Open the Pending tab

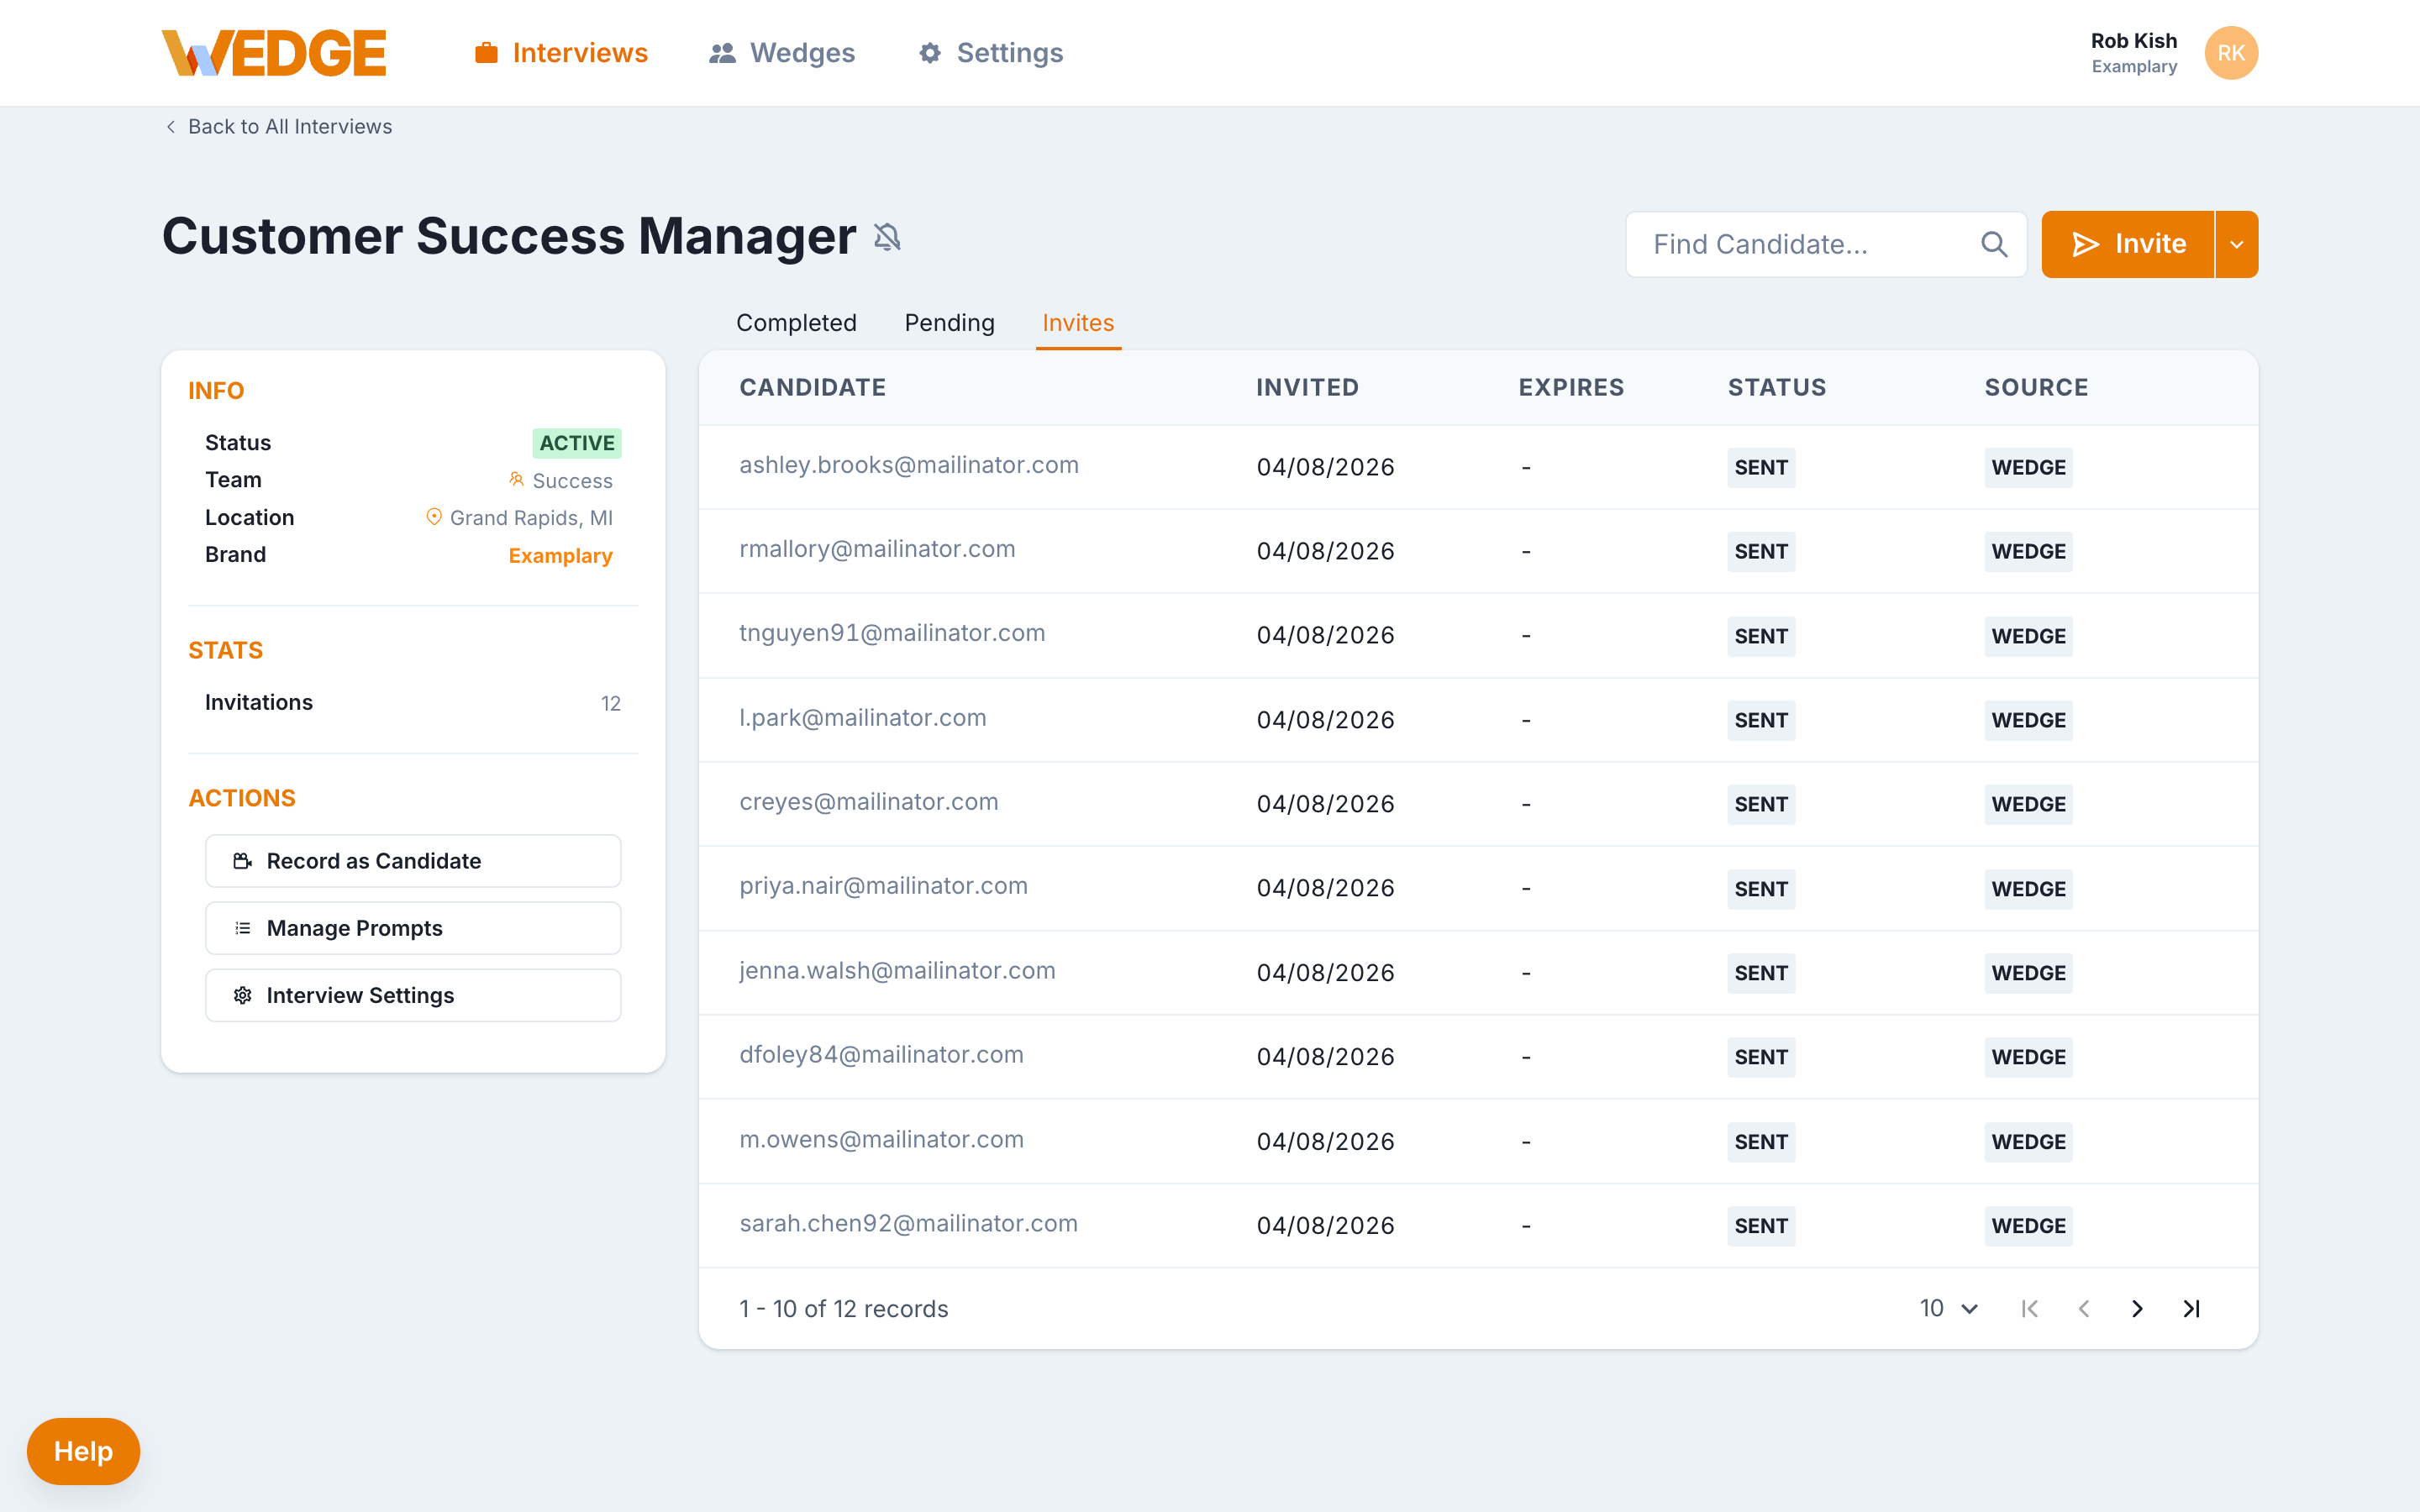click(948, 322)
